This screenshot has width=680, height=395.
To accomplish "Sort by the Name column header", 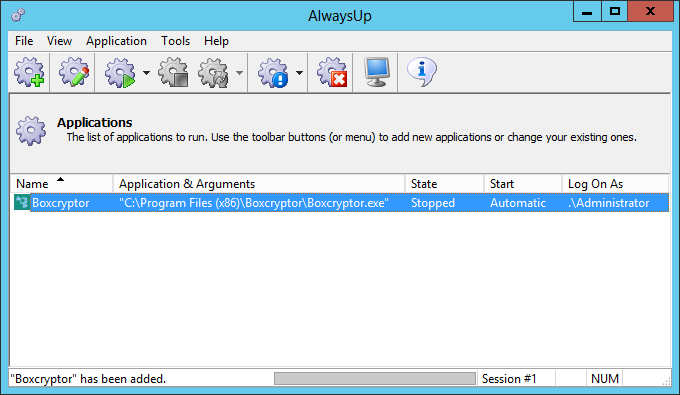I will [x=61, y=183].
